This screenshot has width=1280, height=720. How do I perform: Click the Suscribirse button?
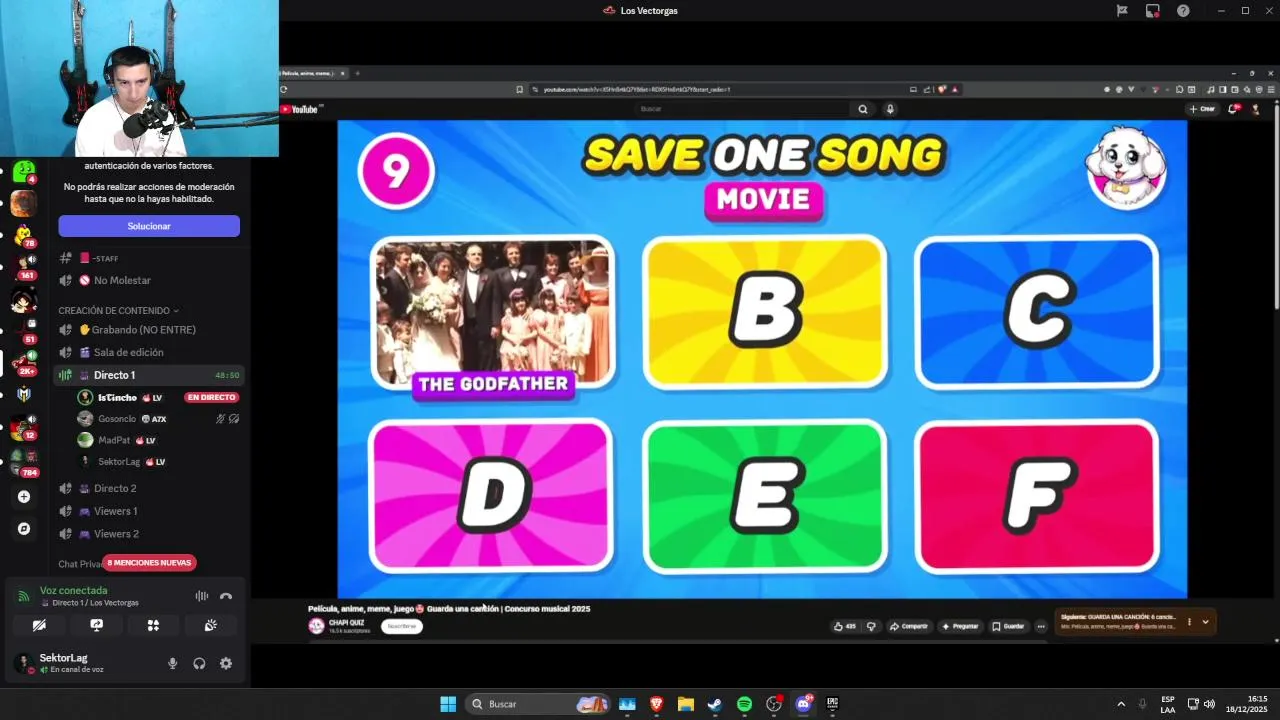click(402, 626)
